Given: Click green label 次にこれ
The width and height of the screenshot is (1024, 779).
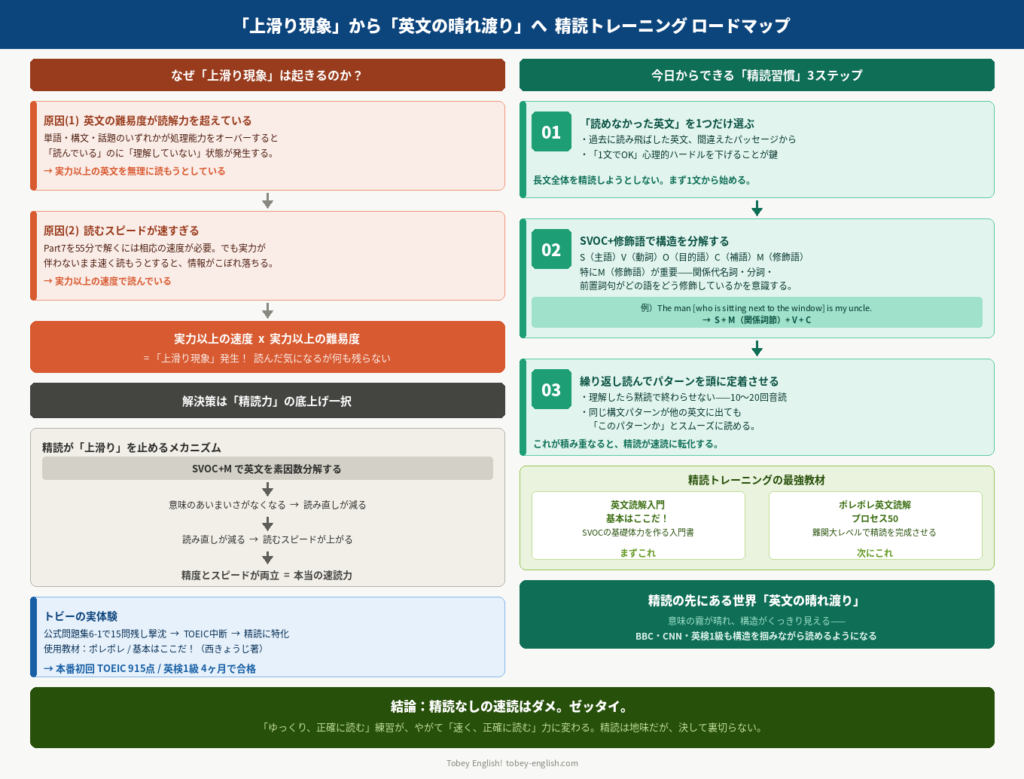Looking at the screenshot, I should (x=875, y=552).
